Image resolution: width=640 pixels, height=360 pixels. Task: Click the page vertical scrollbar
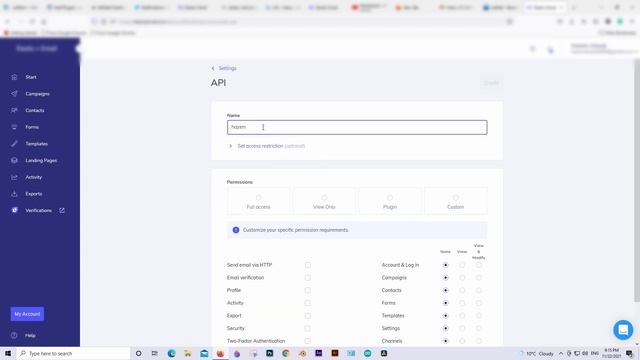tap(637, 180)
